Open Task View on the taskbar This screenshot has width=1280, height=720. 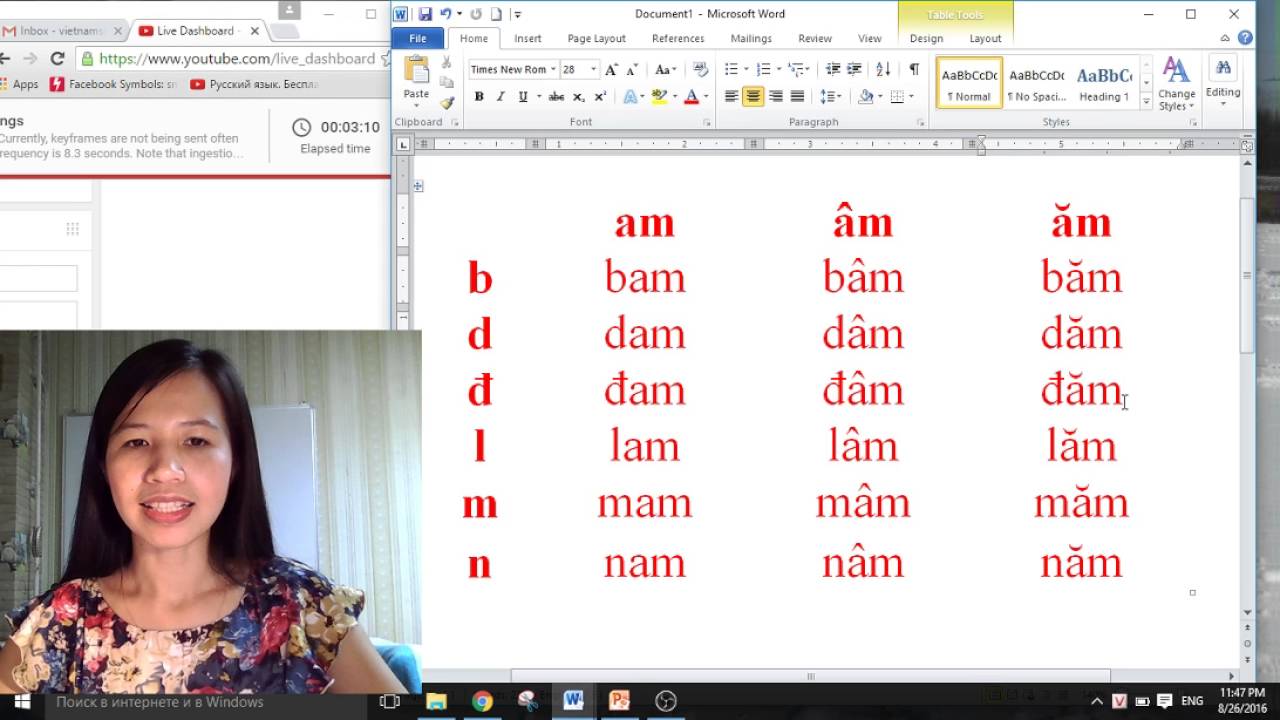point(390,701)
